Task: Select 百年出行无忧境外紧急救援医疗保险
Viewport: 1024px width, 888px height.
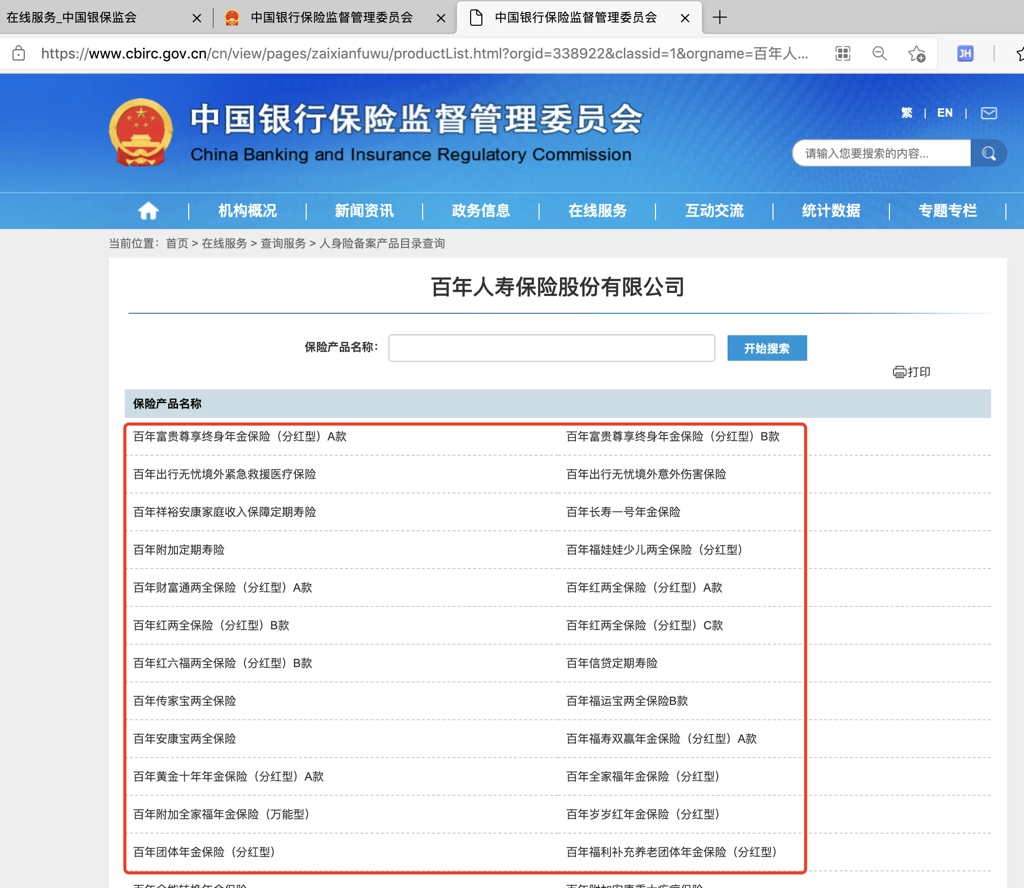Action: click(225, 474)
